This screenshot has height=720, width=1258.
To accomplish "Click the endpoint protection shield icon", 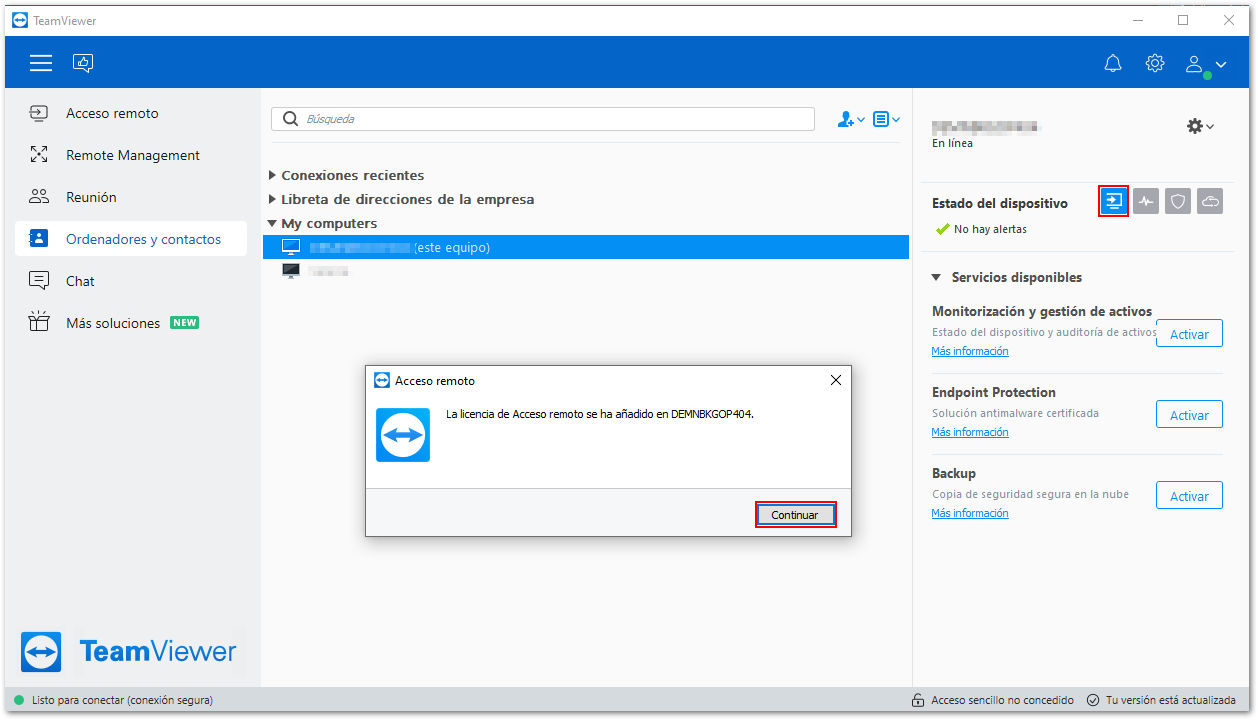I will (1178, 201).
